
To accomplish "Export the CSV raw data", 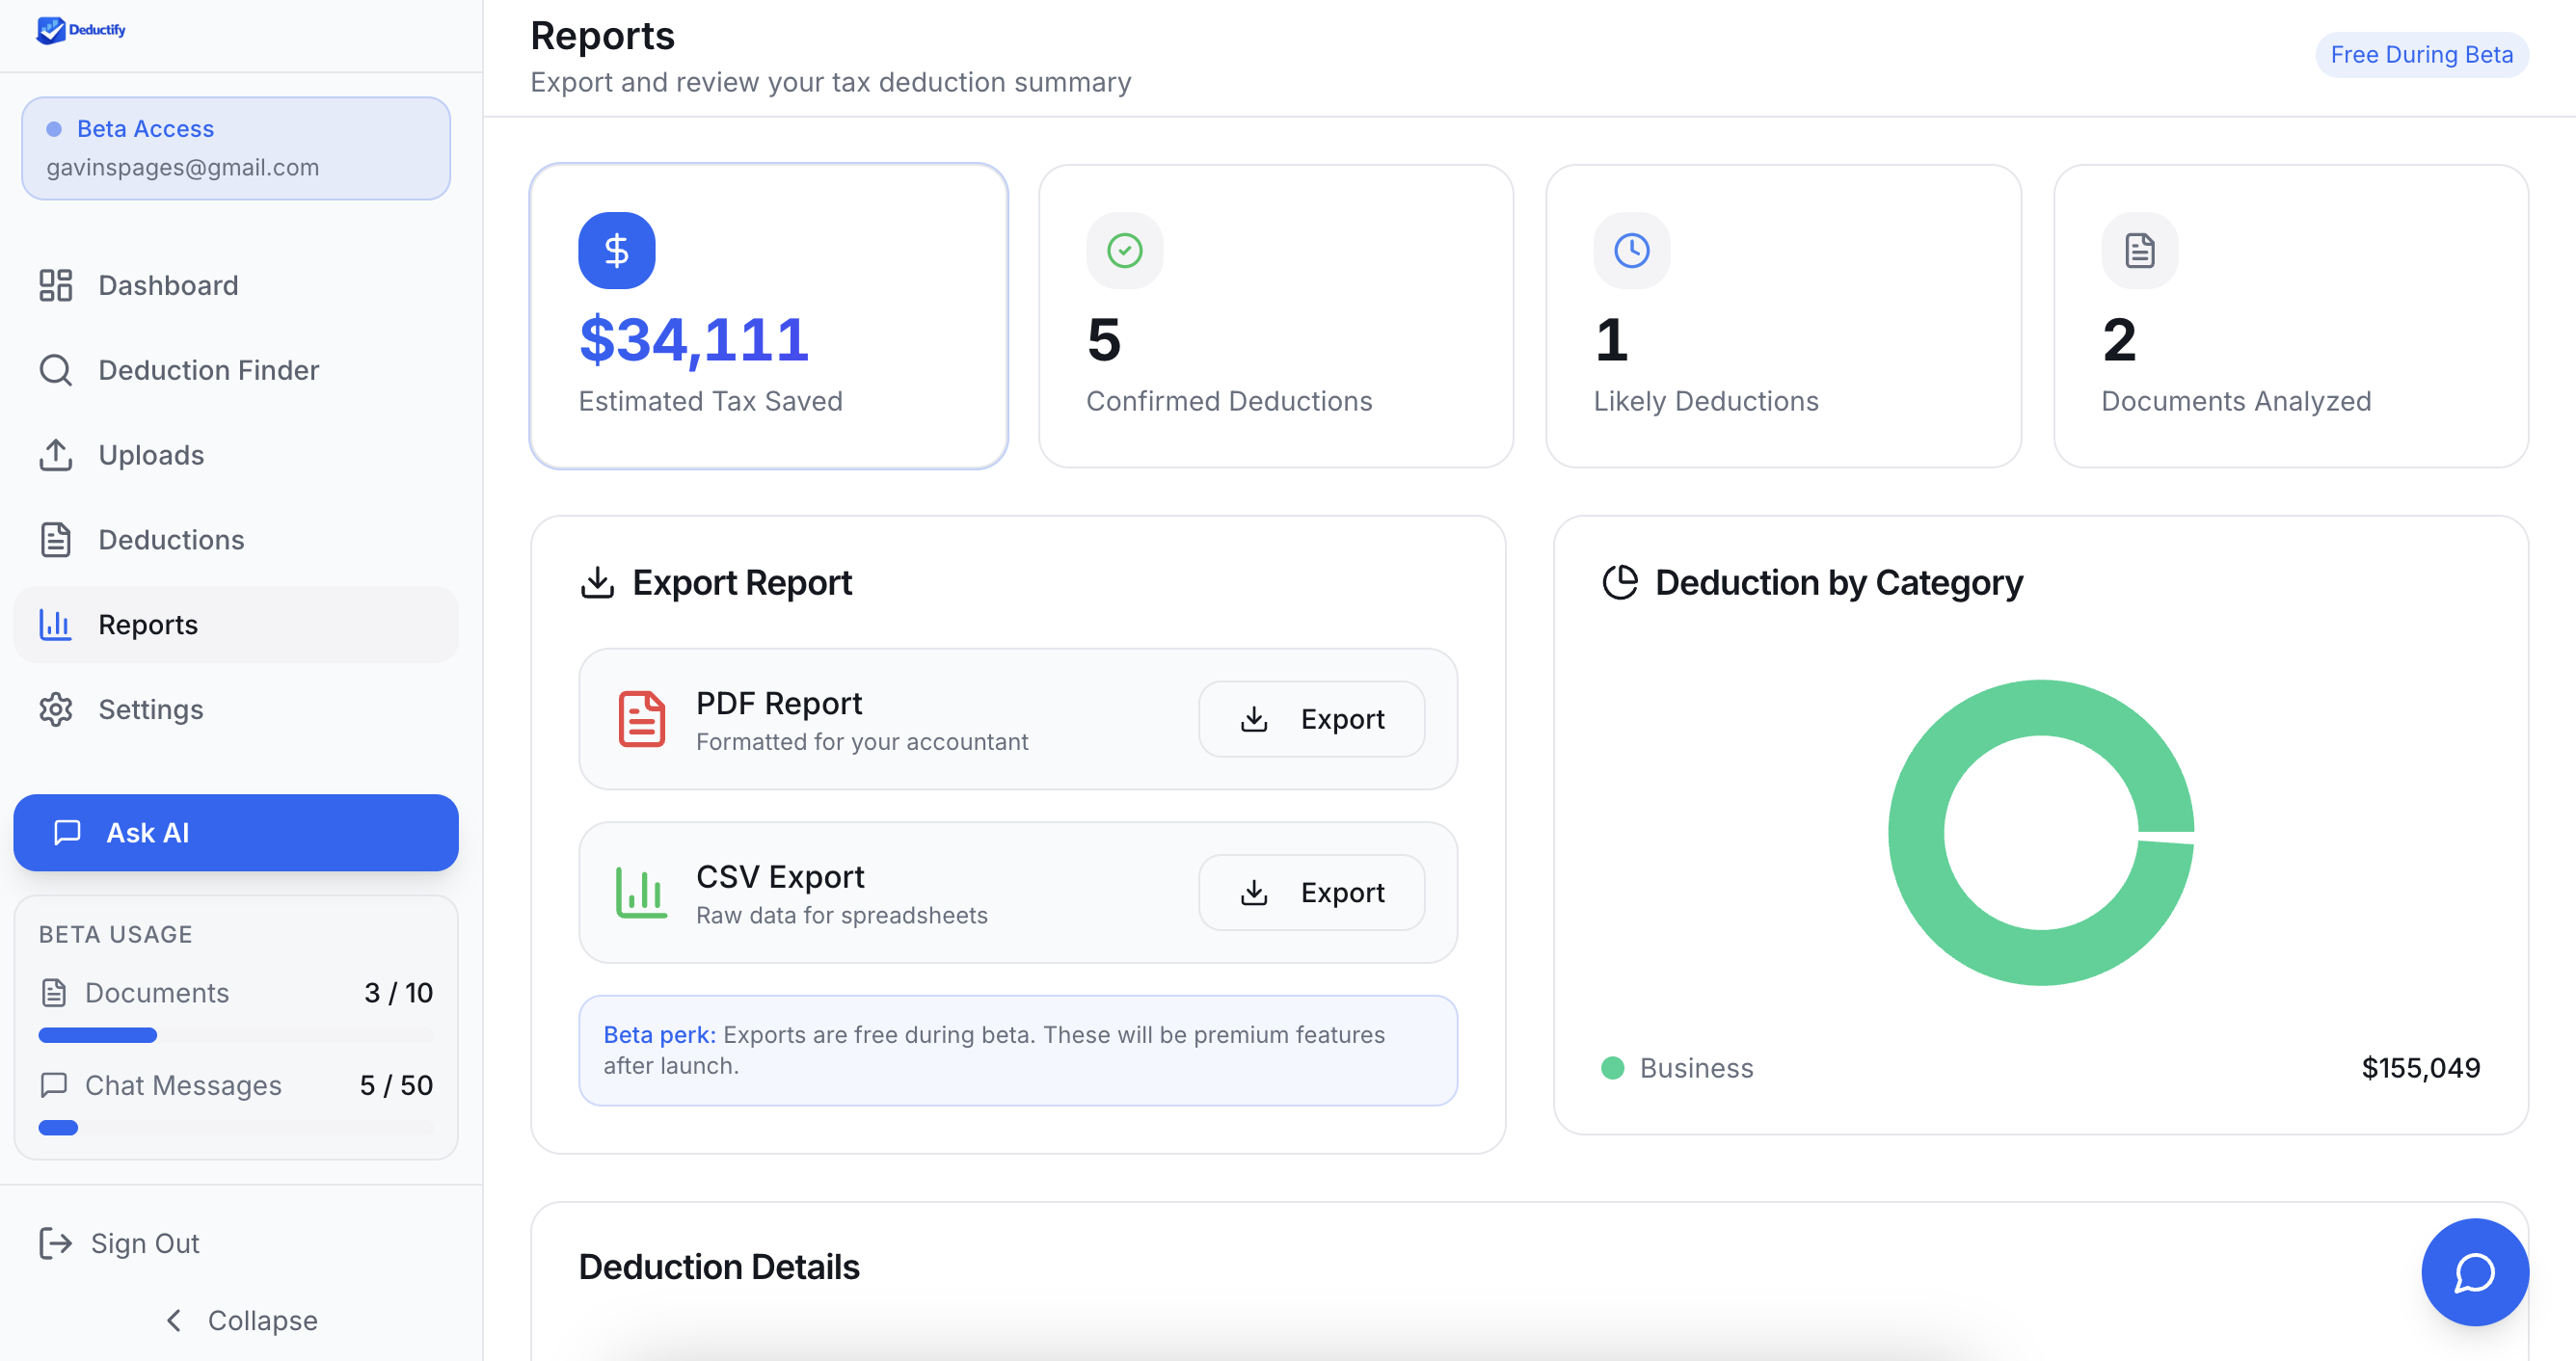I will [x=1311, y=892].
